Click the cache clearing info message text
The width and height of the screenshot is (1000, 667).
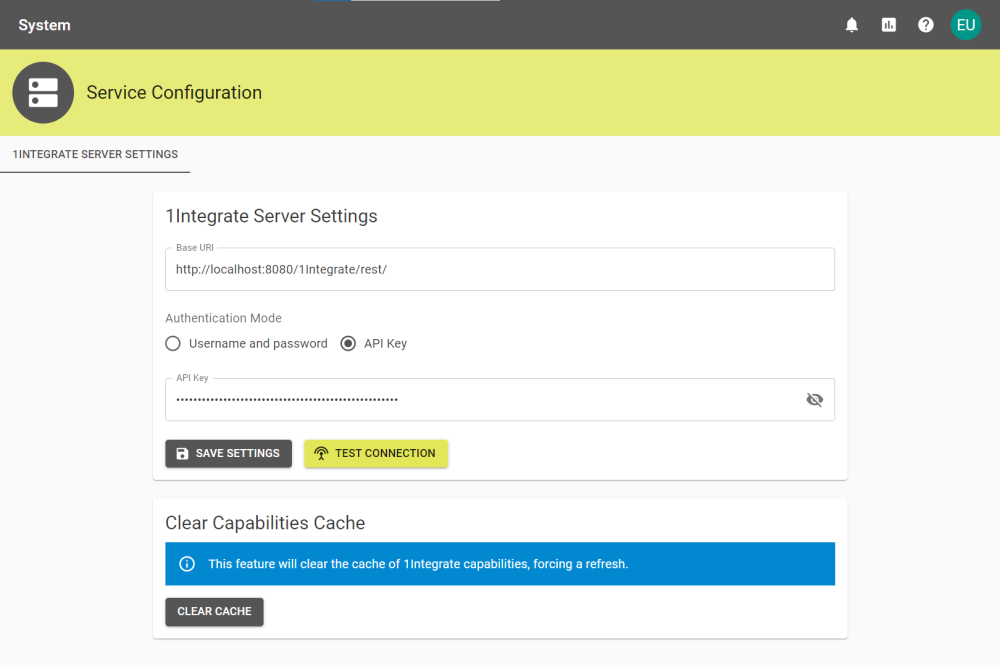pyautogui.click(x=418, y=564)
